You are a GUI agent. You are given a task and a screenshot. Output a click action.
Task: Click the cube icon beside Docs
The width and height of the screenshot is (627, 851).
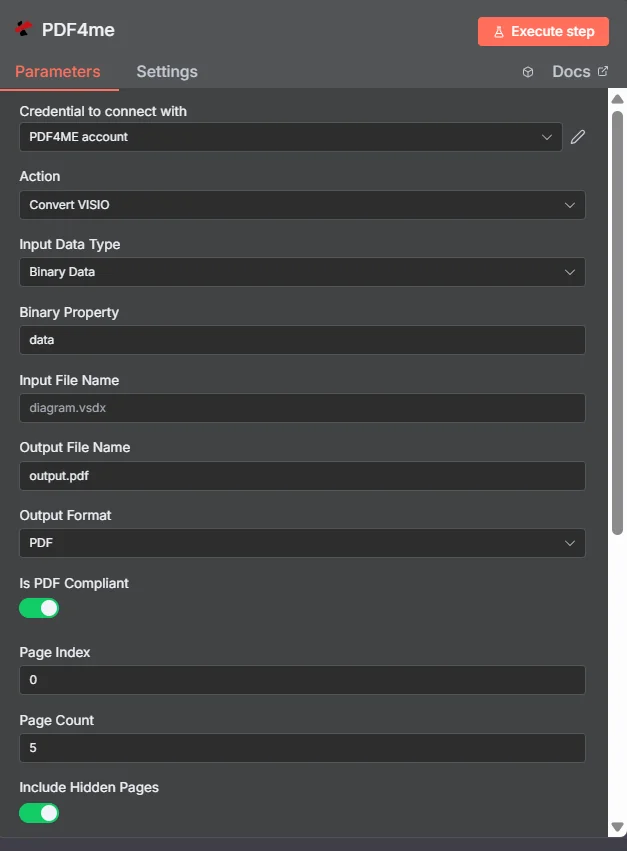click(x=528, y=72)
